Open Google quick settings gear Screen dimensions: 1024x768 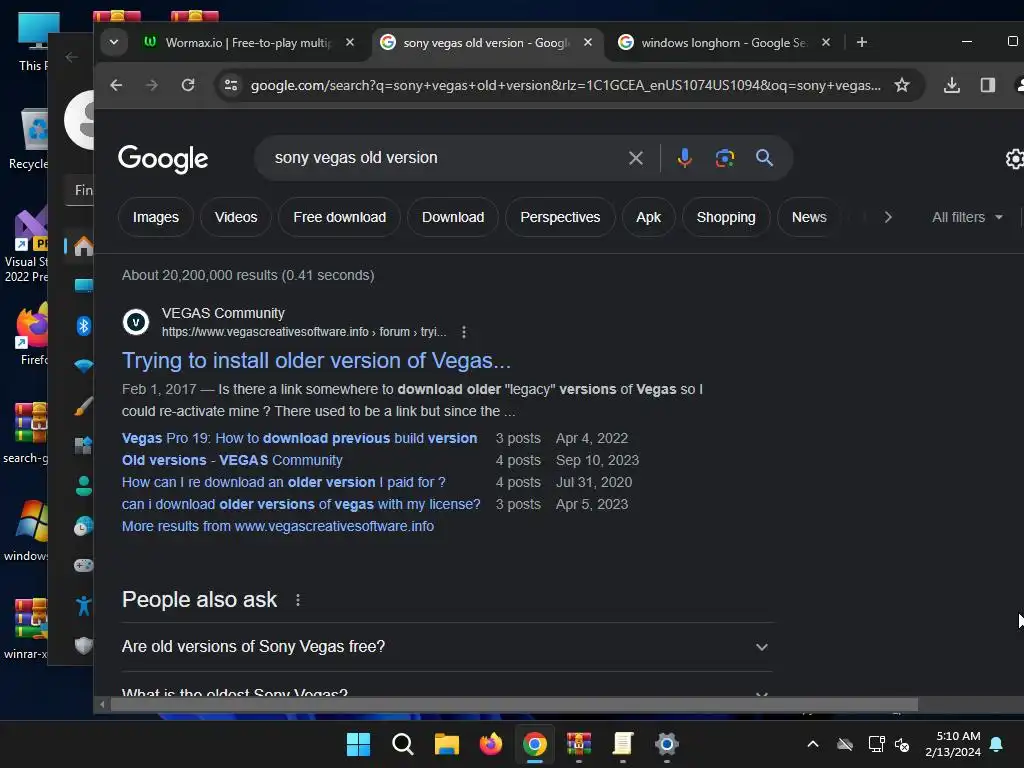(x=1014, y=159)
